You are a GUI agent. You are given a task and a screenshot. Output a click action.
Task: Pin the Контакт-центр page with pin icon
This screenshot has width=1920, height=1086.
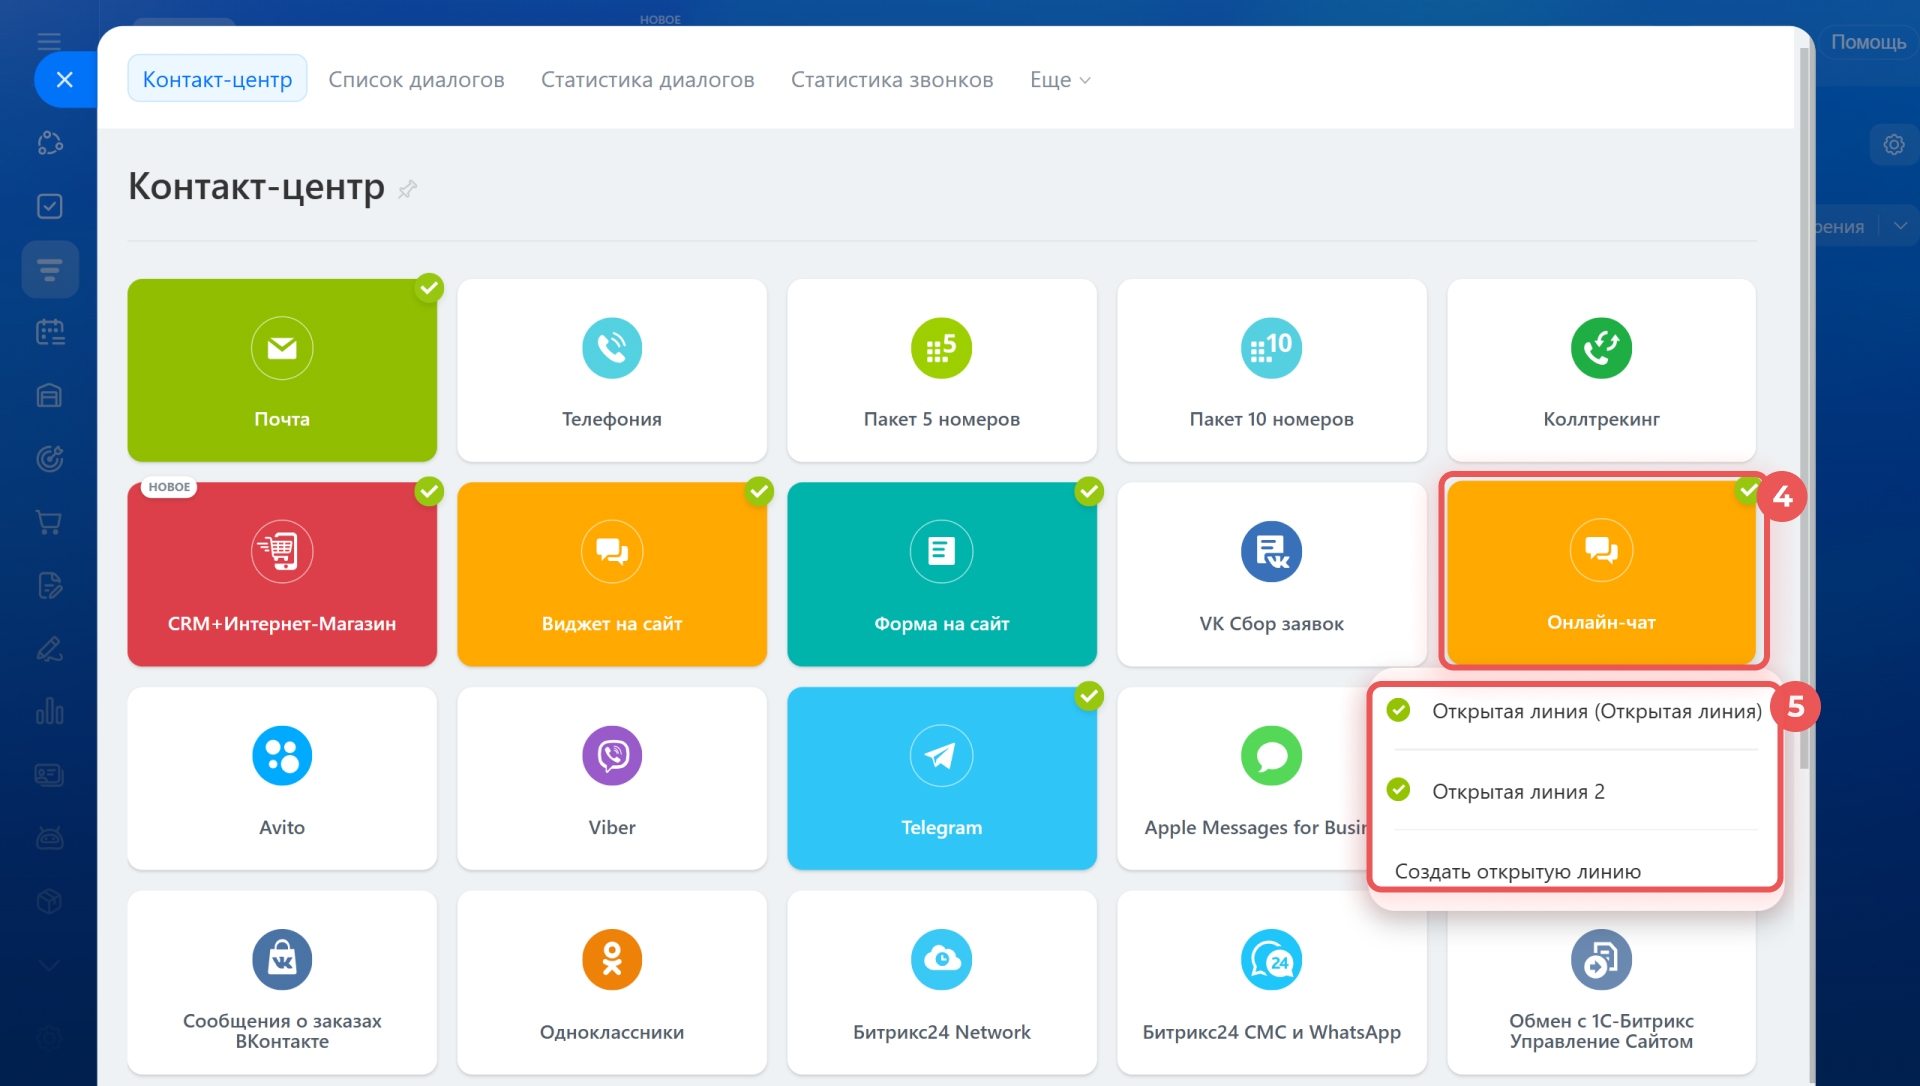point(407,189)
